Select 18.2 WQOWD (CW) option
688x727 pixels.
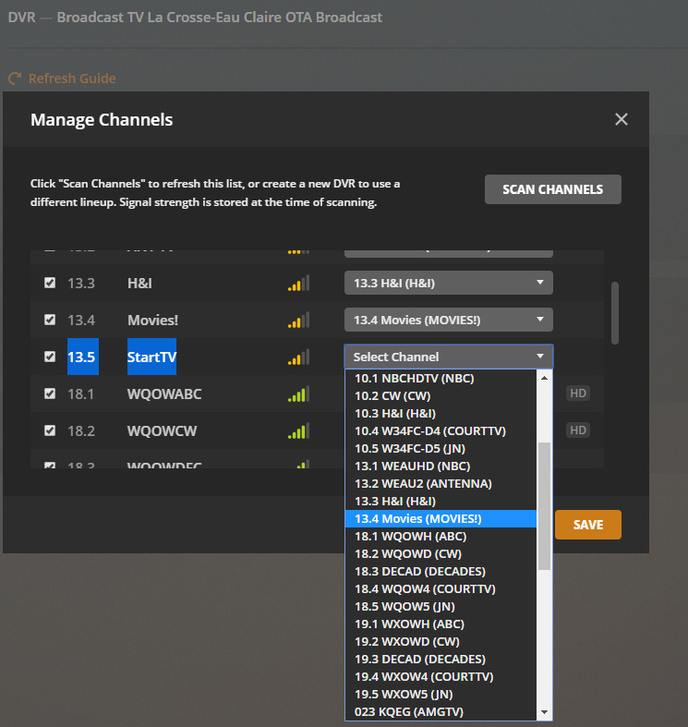click(441, 554)
